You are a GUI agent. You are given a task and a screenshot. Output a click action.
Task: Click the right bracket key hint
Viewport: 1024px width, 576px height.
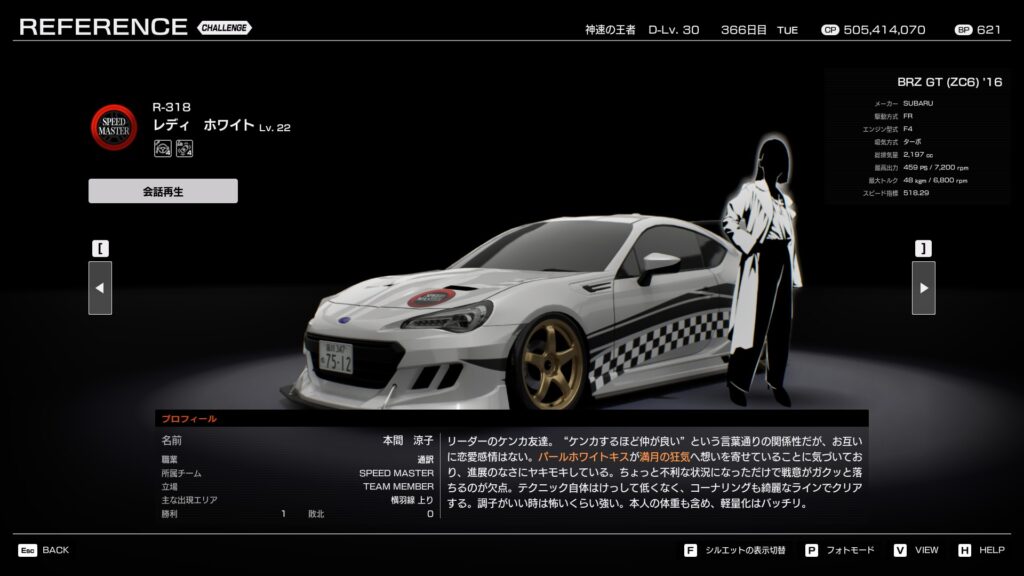(923, 248)
